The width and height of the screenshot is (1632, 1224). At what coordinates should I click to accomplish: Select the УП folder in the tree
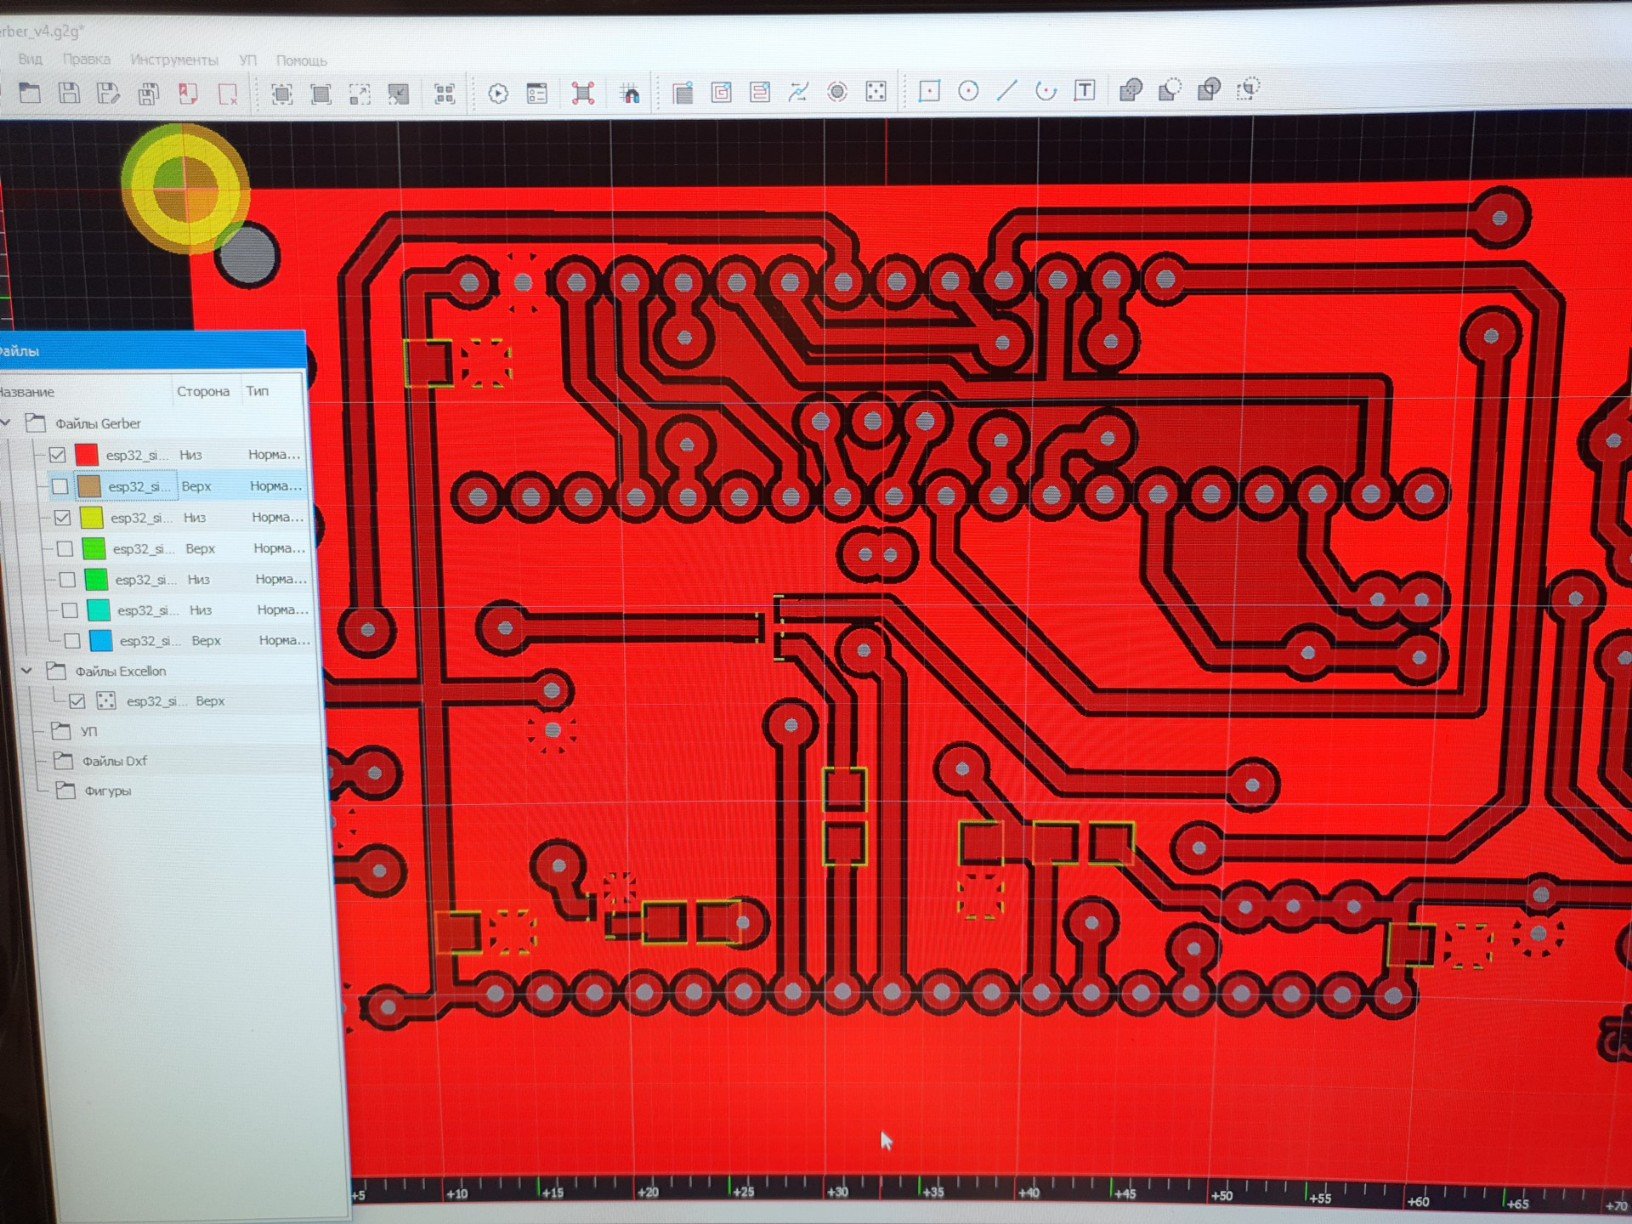[89, 732]
